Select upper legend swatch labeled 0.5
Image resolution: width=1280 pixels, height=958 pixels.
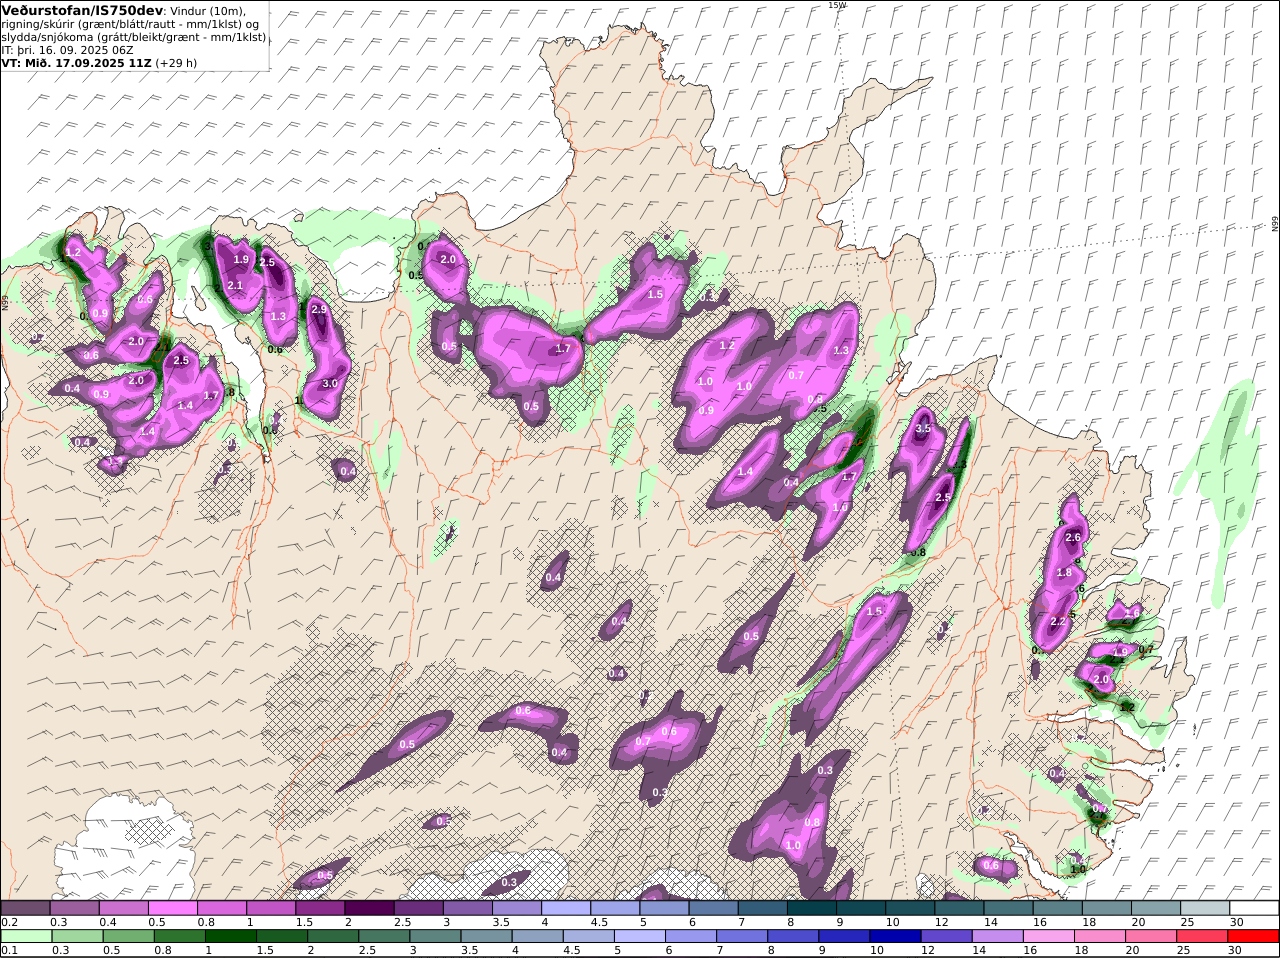coord(172,908)
